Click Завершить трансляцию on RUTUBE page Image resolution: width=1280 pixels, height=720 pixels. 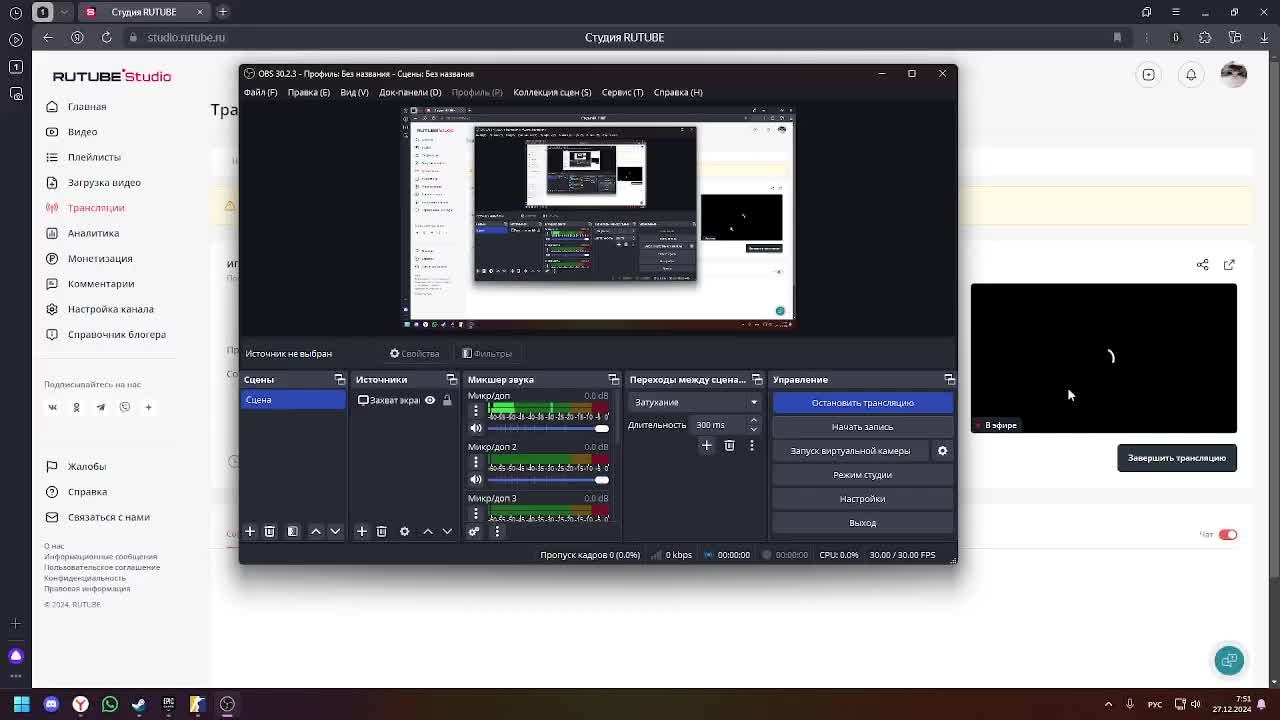pos(1177,458)
